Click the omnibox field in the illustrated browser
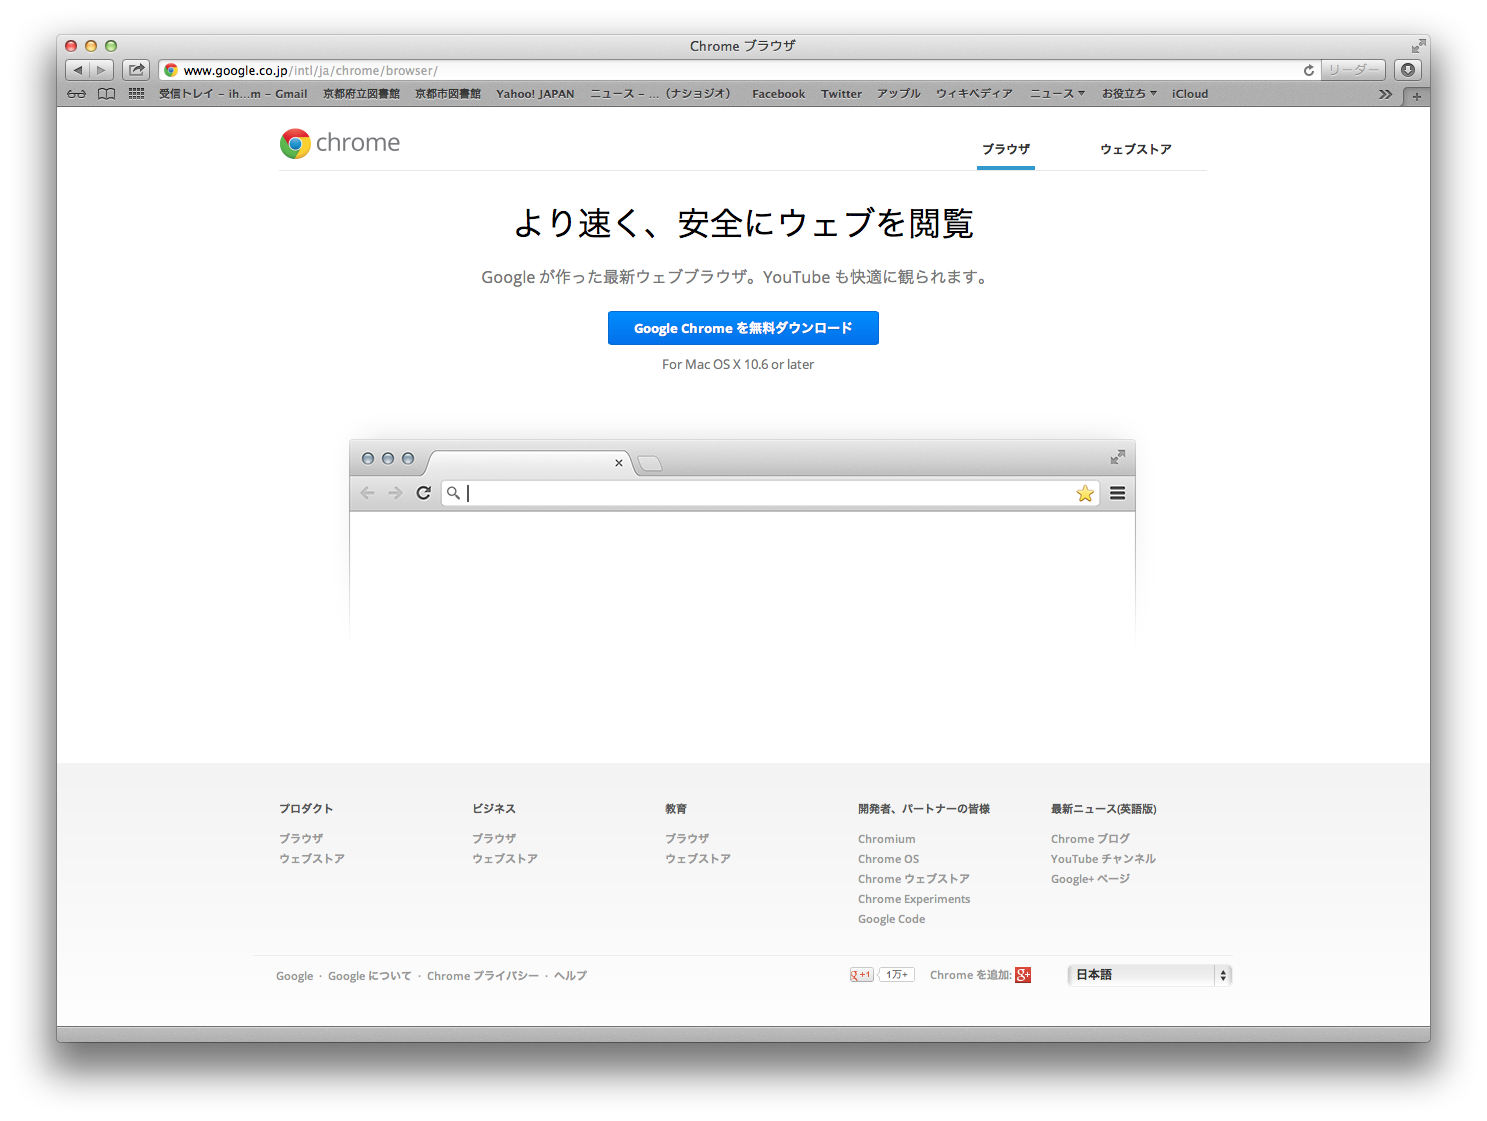The height and width of the screenshot is (1121, 1487). point(770,493)
